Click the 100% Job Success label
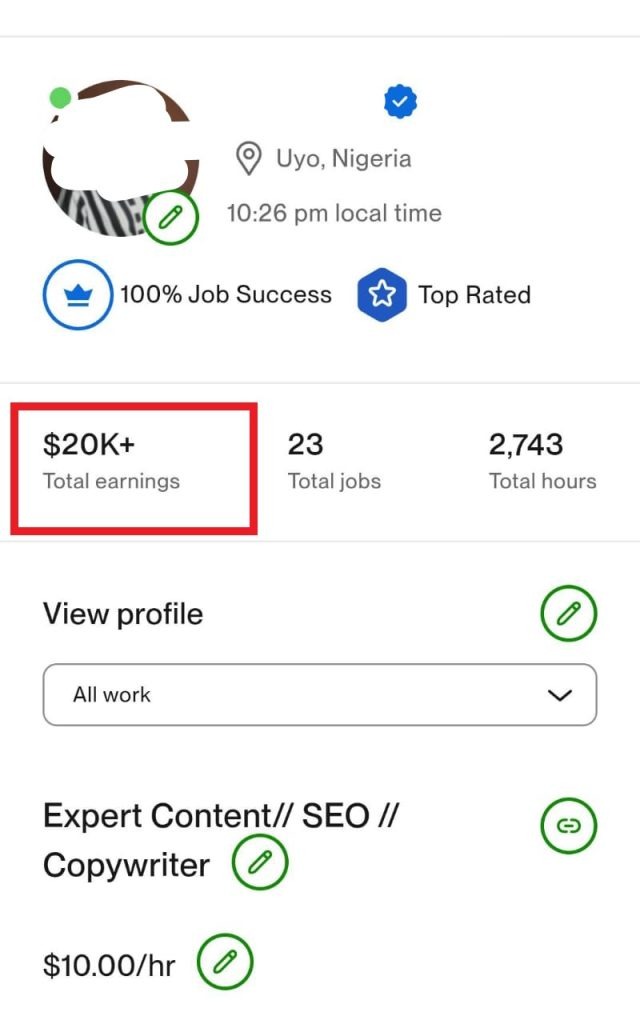This screenshot has width=640, height=1024. 226,295
